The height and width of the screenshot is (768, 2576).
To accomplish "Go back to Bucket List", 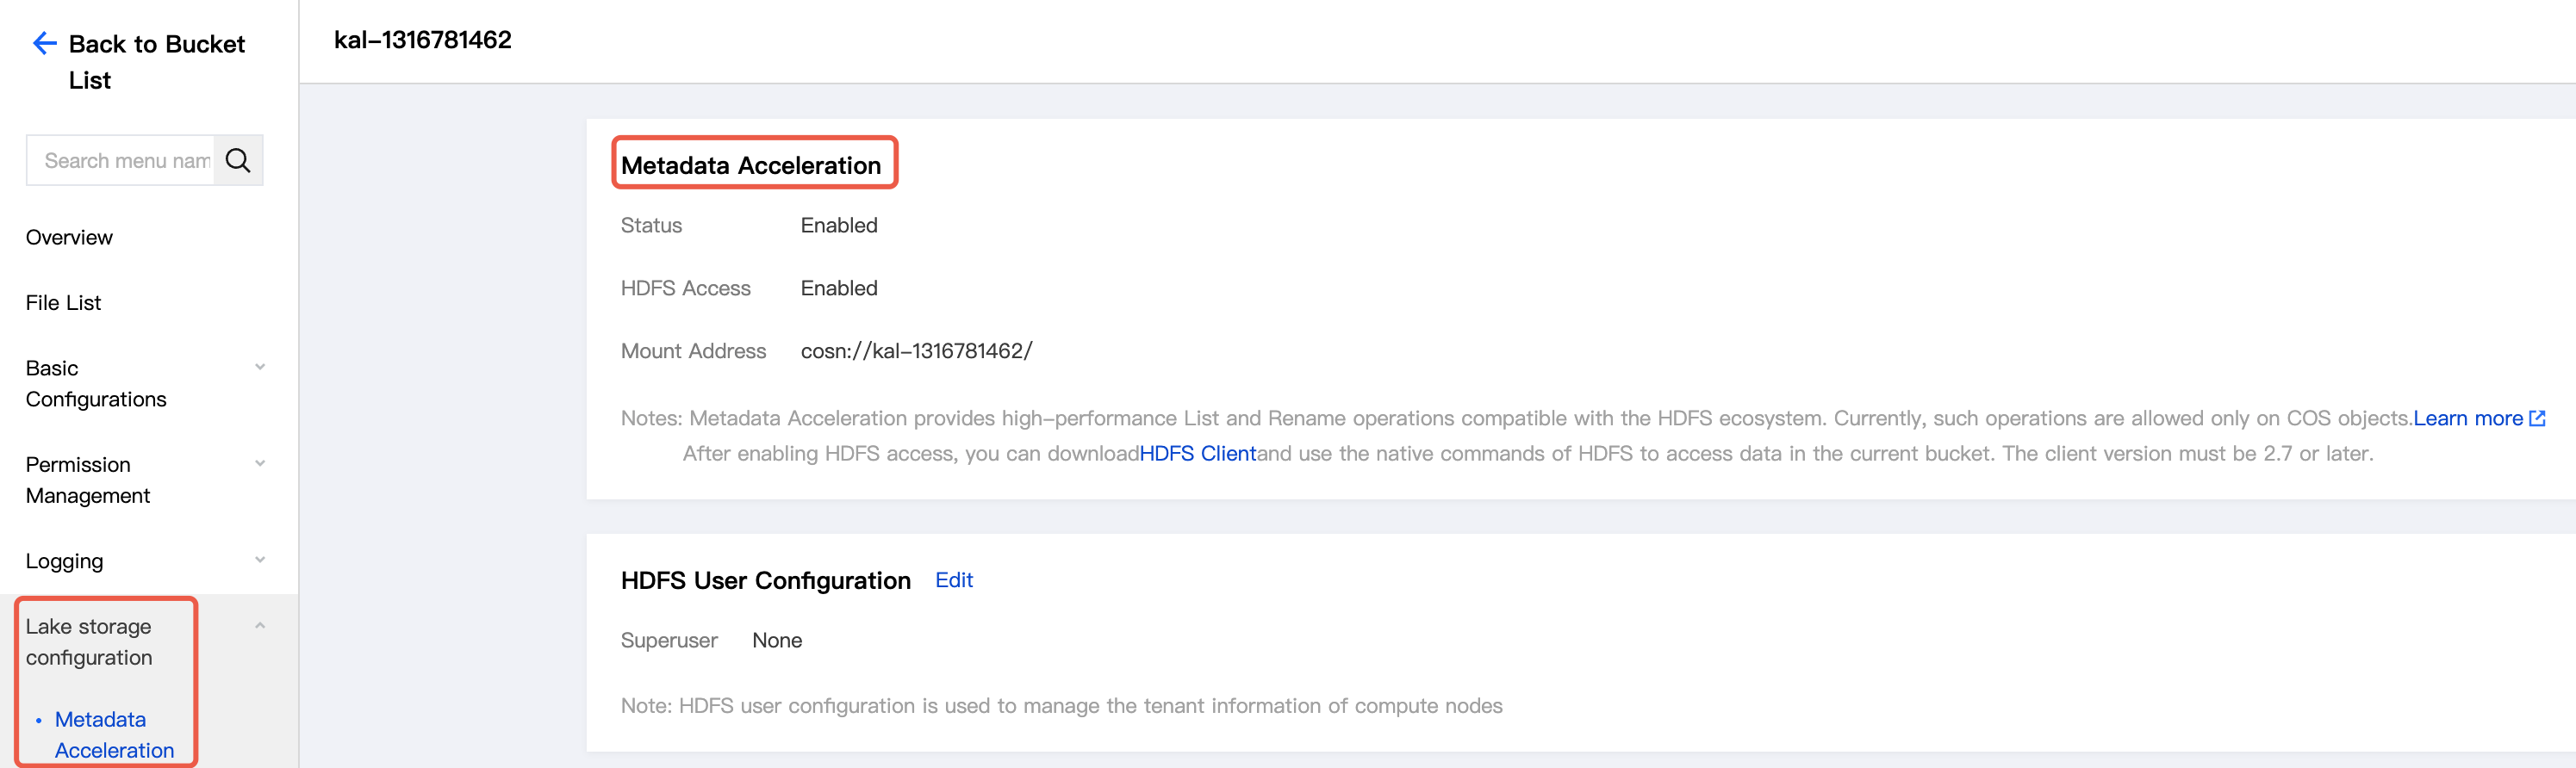I will click(156, 61).
